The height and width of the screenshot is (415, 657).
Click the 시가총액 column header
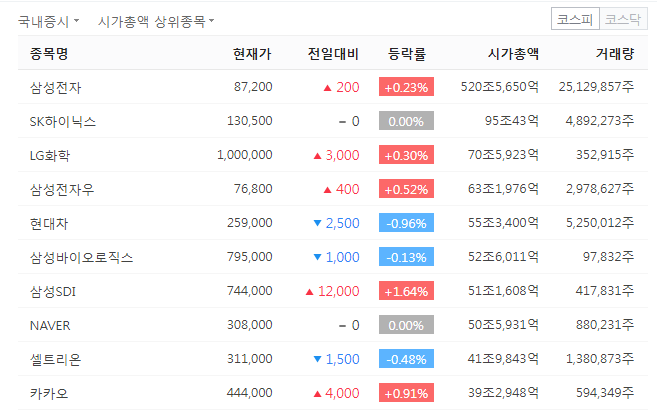coord(513,54)
